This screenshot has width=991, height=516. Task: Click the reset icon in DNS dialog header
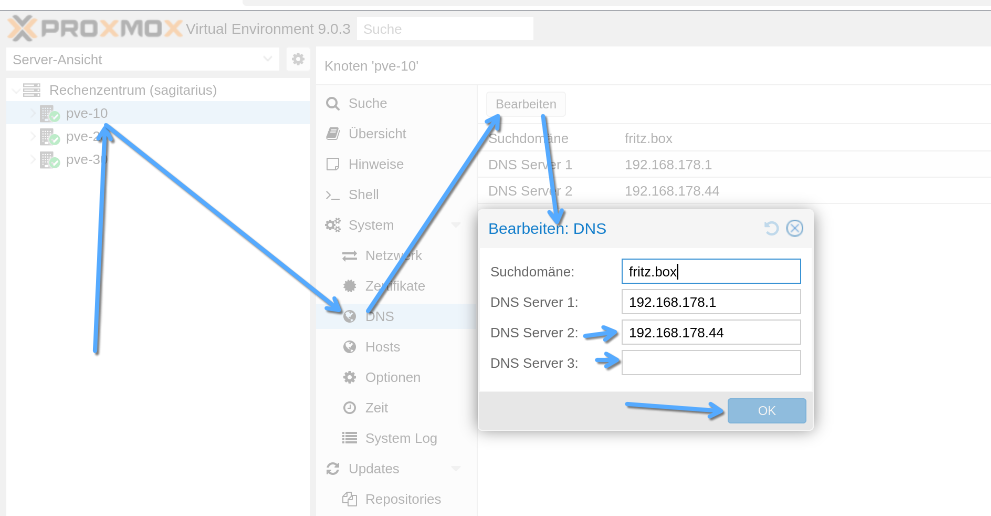771,228
